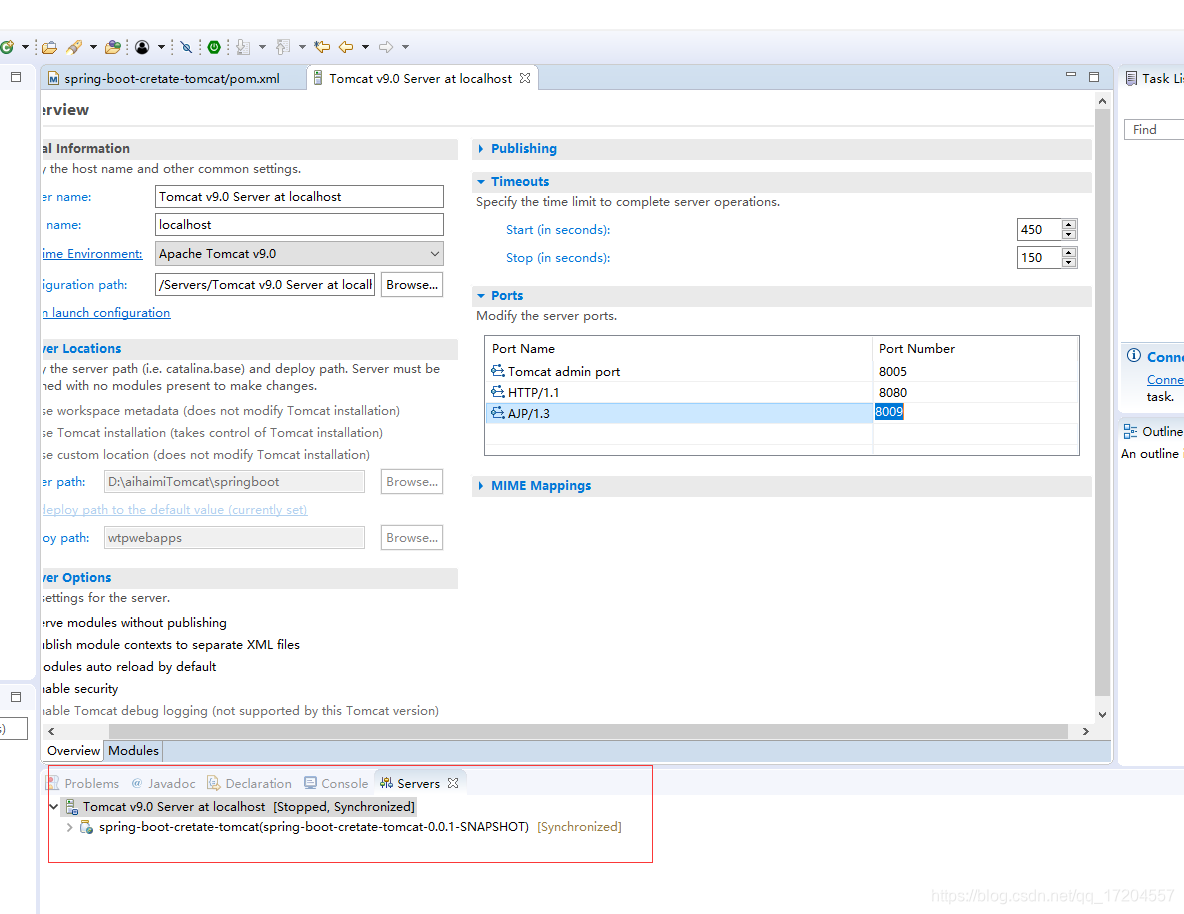
Task: Open the Declaration view tab
Action: (250, 783)
